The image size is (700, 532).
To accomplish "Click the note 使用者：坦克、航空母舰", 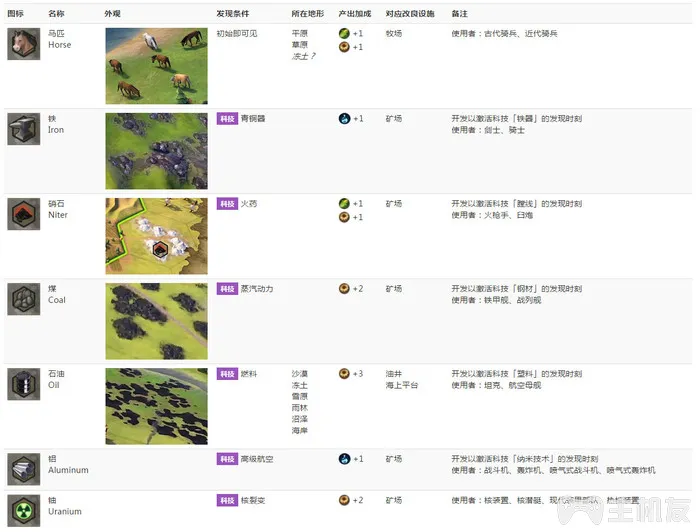I will (496, 385).
